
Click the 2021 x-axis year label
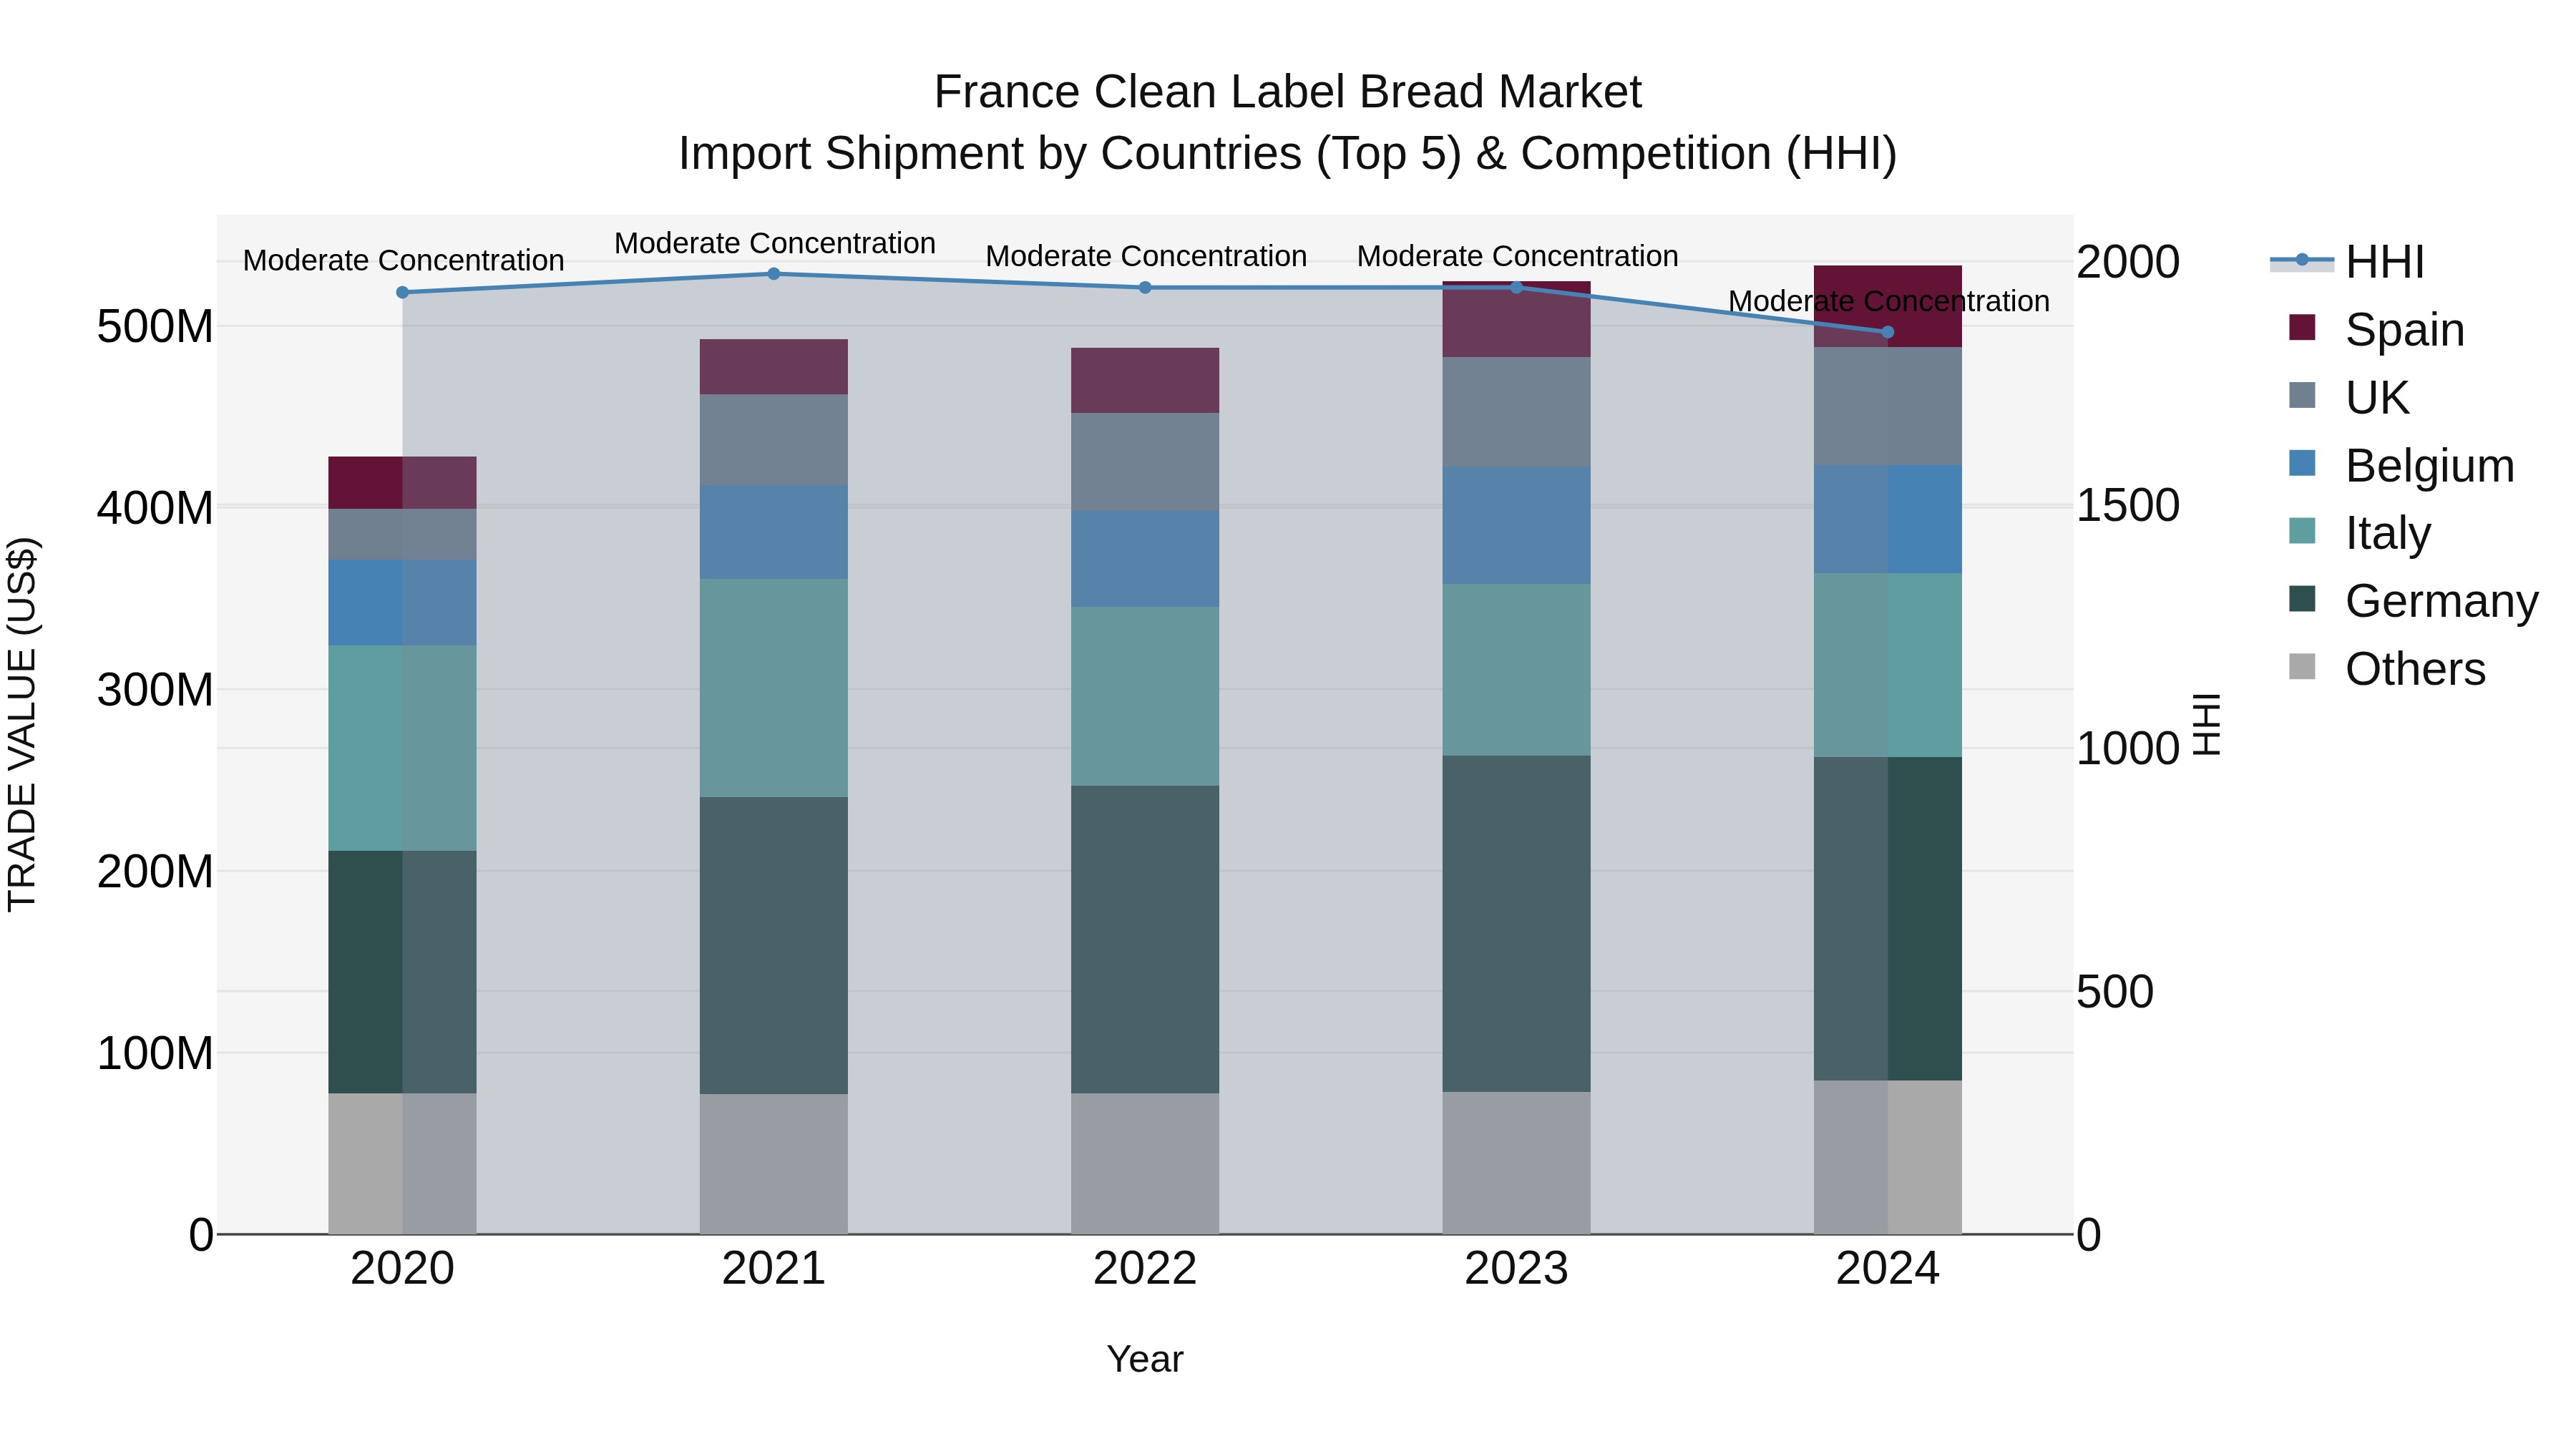click(x=773, y=1269)
